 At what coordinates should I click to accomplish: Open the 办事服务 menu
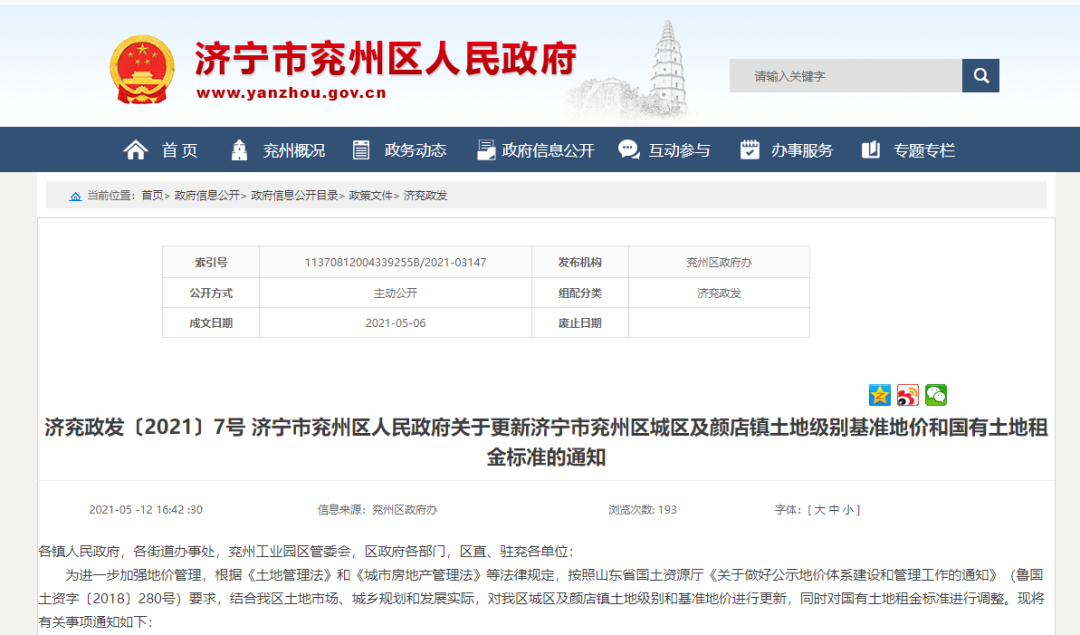(x=787, y=150)
